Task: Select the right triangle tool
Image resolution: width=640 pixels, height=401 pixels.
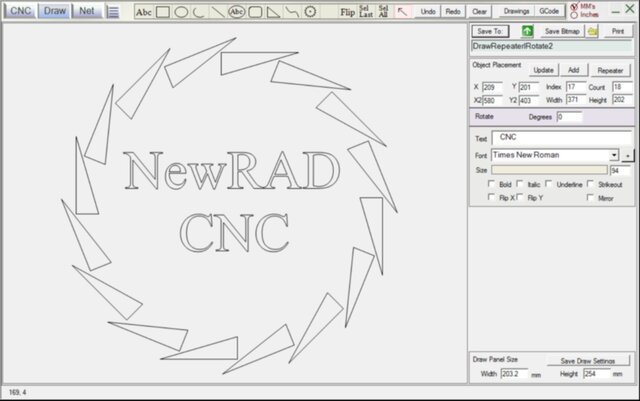Action: pyautogui.click(x=273, y=12)
